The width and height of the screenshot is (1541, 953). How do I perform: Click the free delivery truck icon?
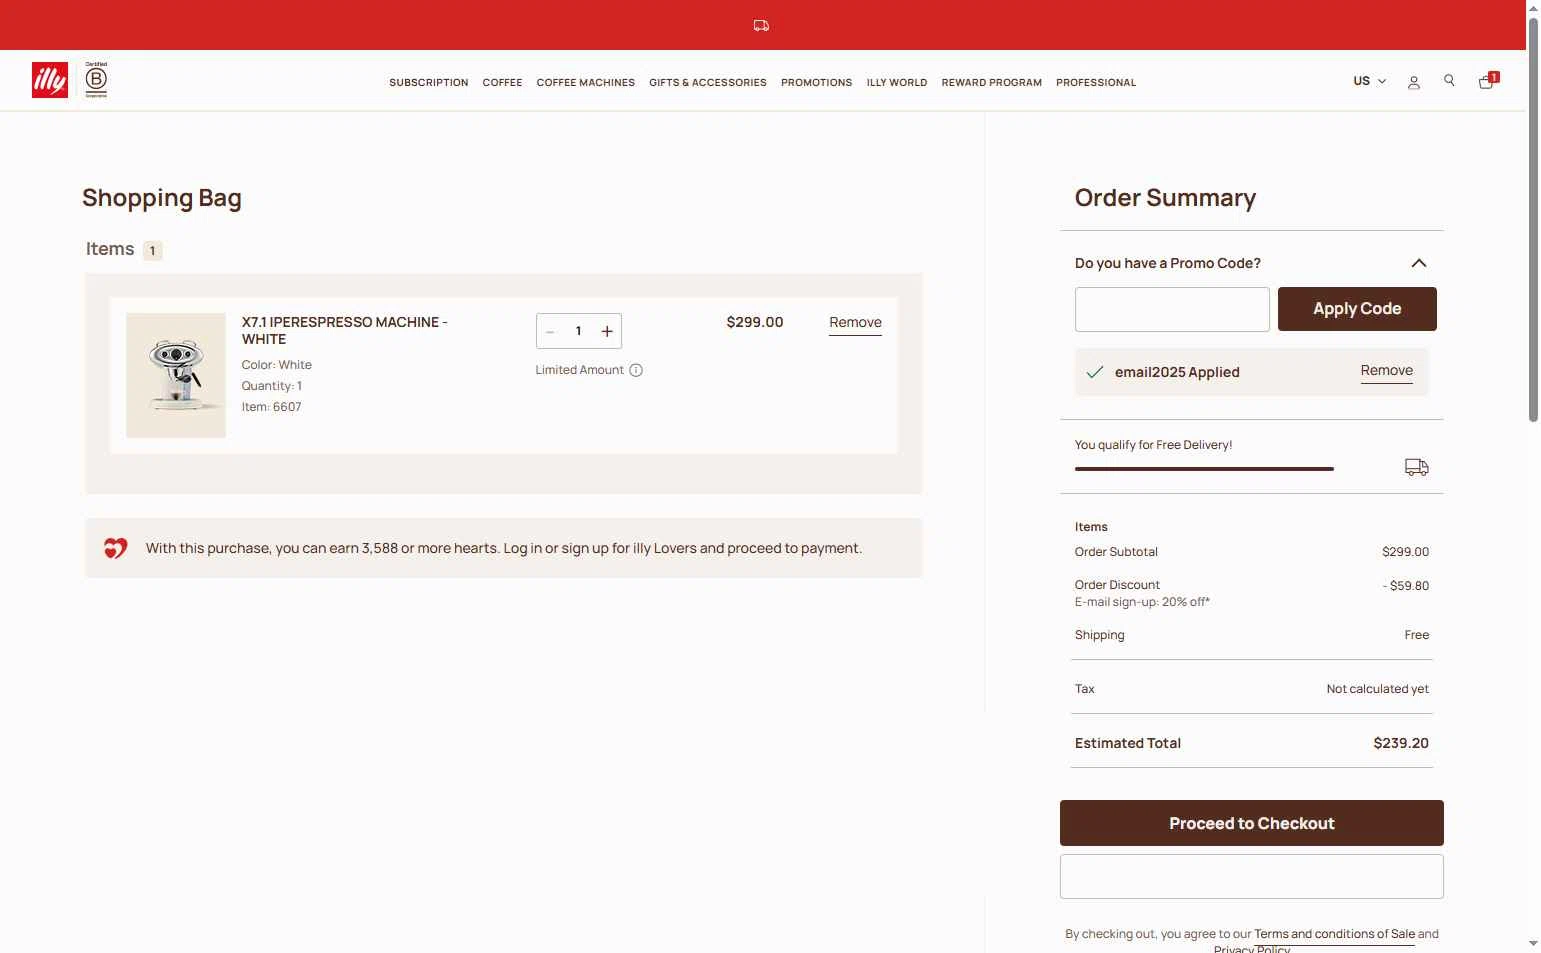click(1417, 467)
